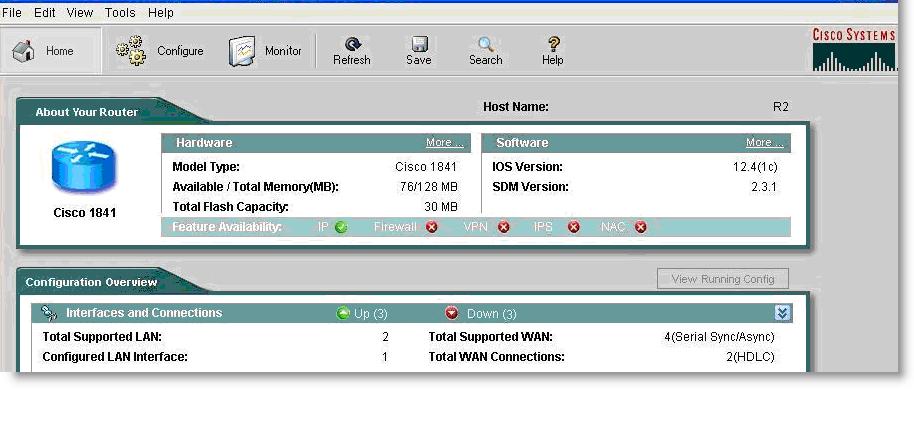Click the Down (3) interfaces count
The height and width of the screenshot is (432, 914).
point(491,314)
